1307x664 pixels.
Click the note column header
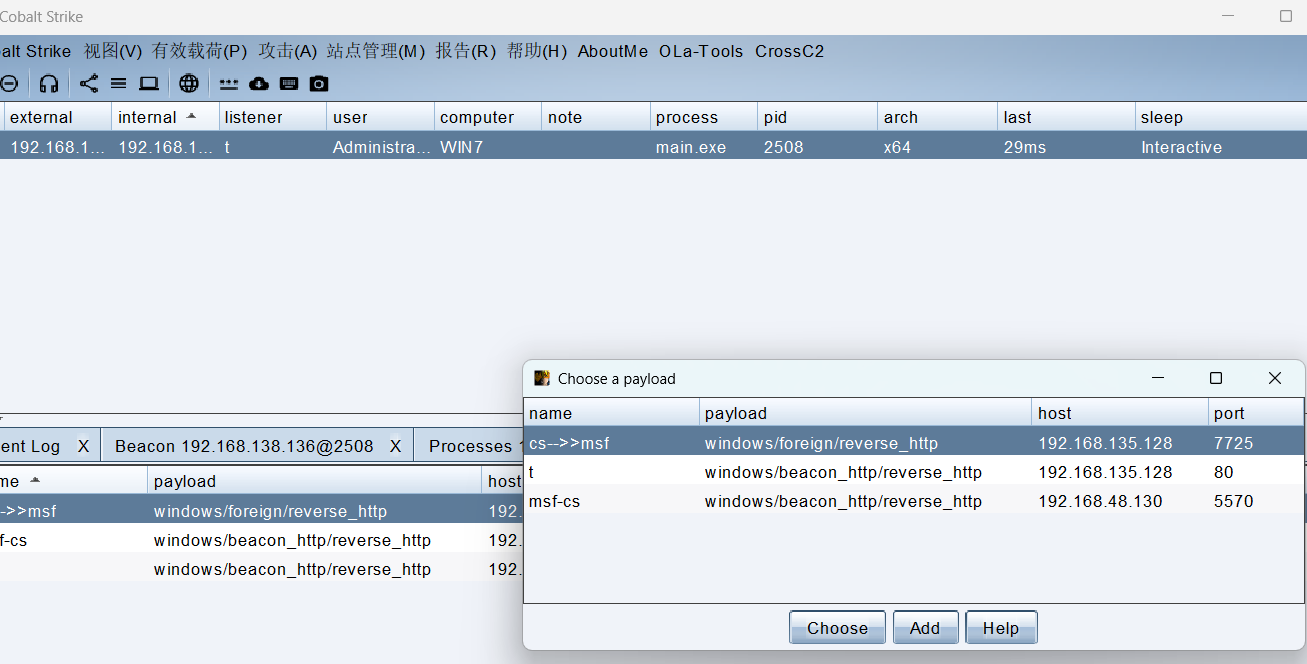point(596,117)
